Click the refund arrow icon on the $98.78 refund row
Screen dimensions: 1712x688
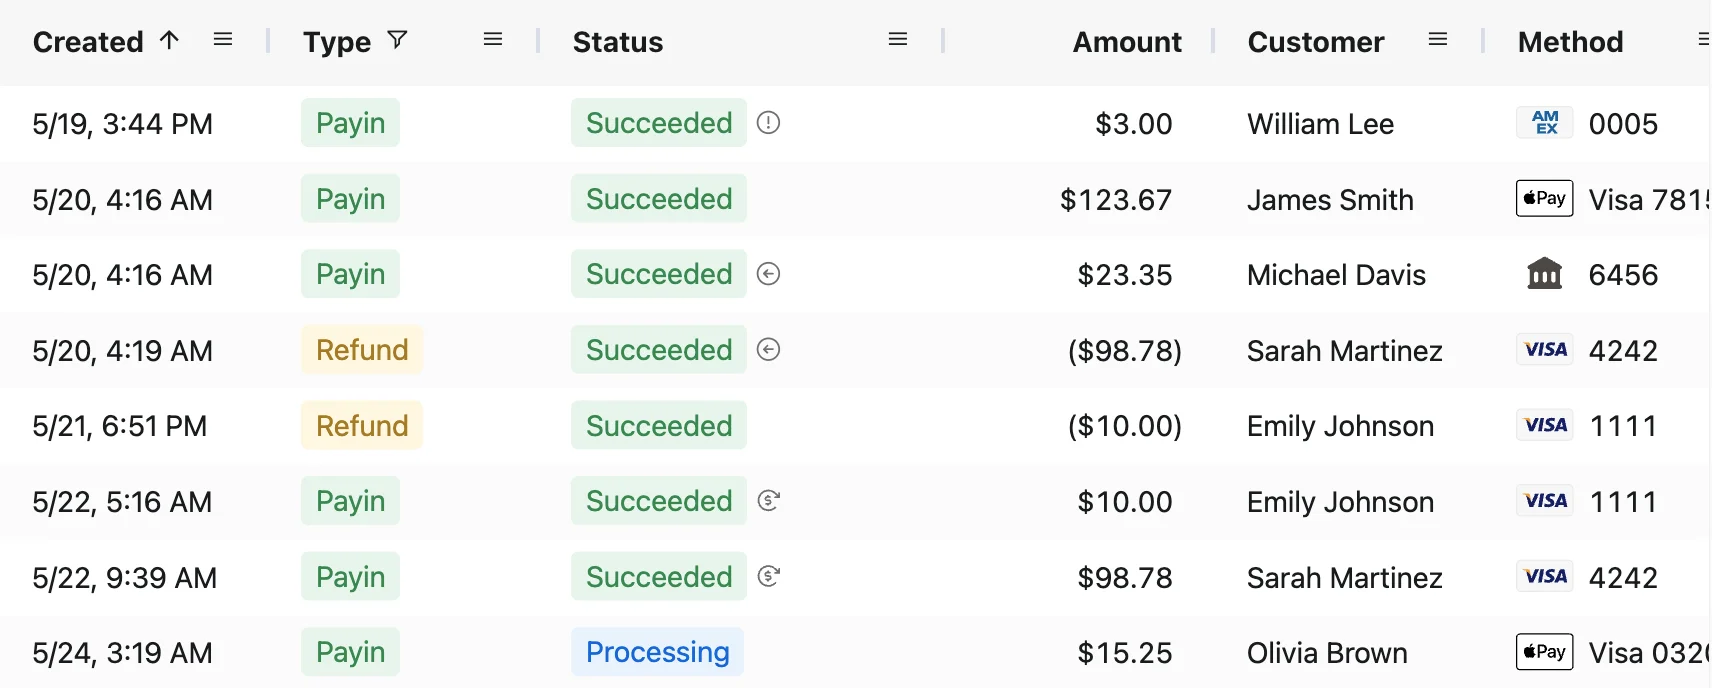(768, 350)
